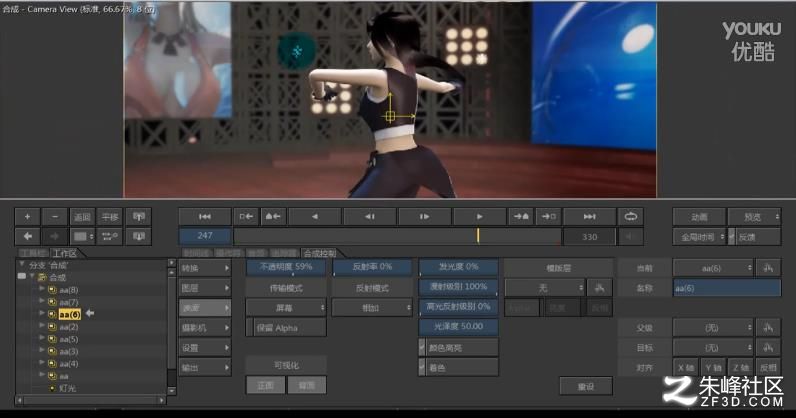Step back one frame
Image resolution: width=796 pixels, height=418 pixels.
[370, 217]
